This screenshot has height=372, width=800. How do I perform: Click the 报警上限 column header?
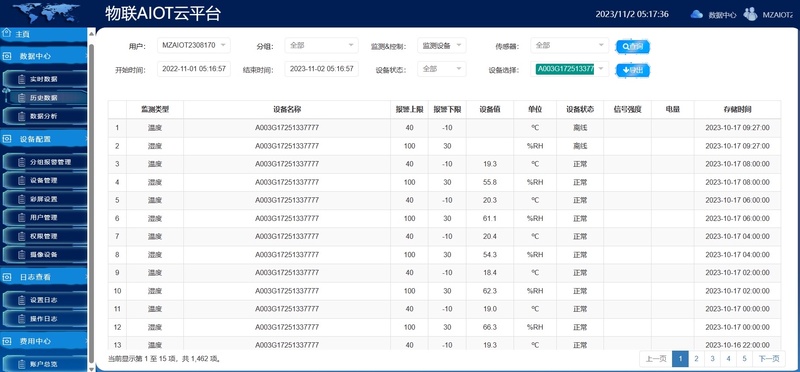point(410,109)
